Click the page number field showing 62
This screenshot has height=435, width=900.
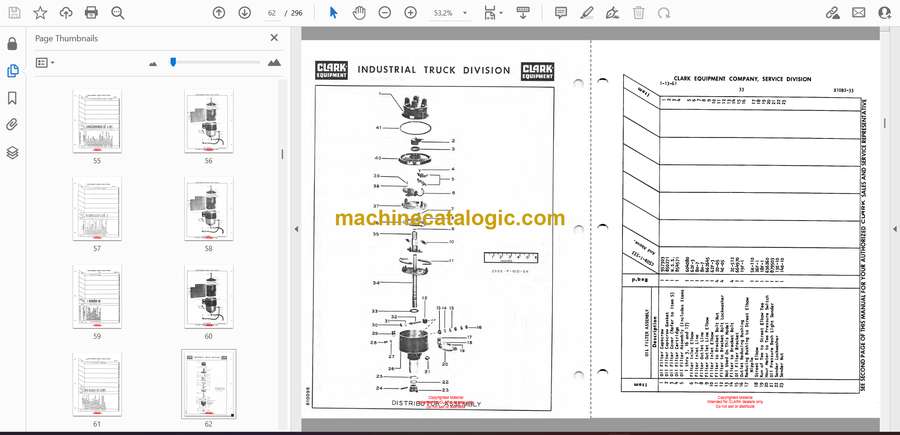(271, 13)
